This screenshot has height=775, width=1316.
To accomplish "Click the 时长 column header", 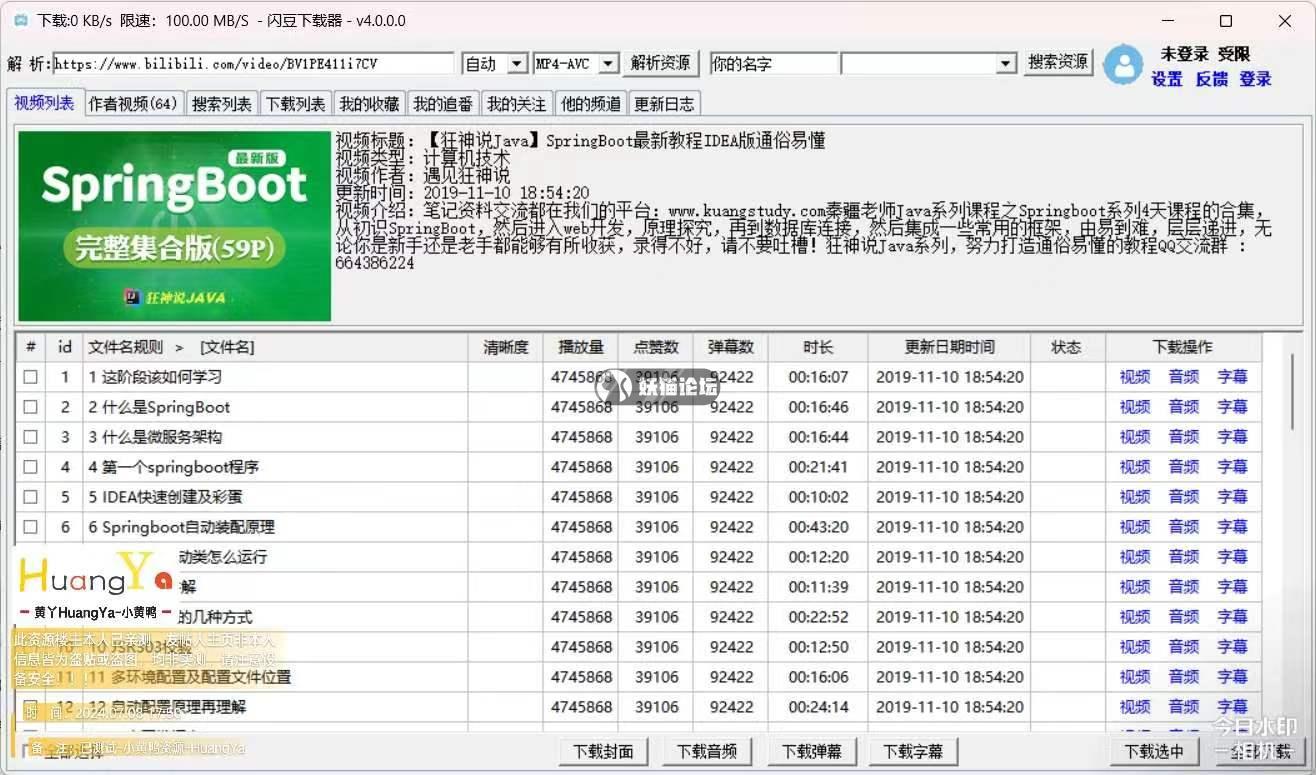I will click(818, 347).
